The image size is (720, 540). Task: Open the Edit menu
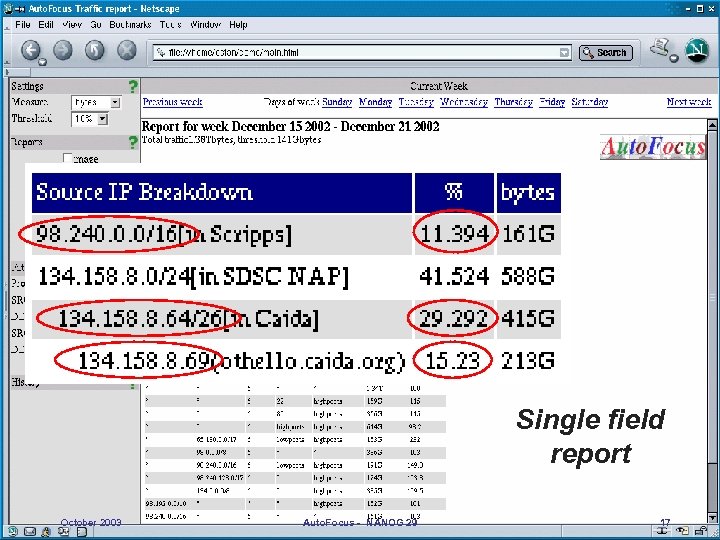(46, 25)
